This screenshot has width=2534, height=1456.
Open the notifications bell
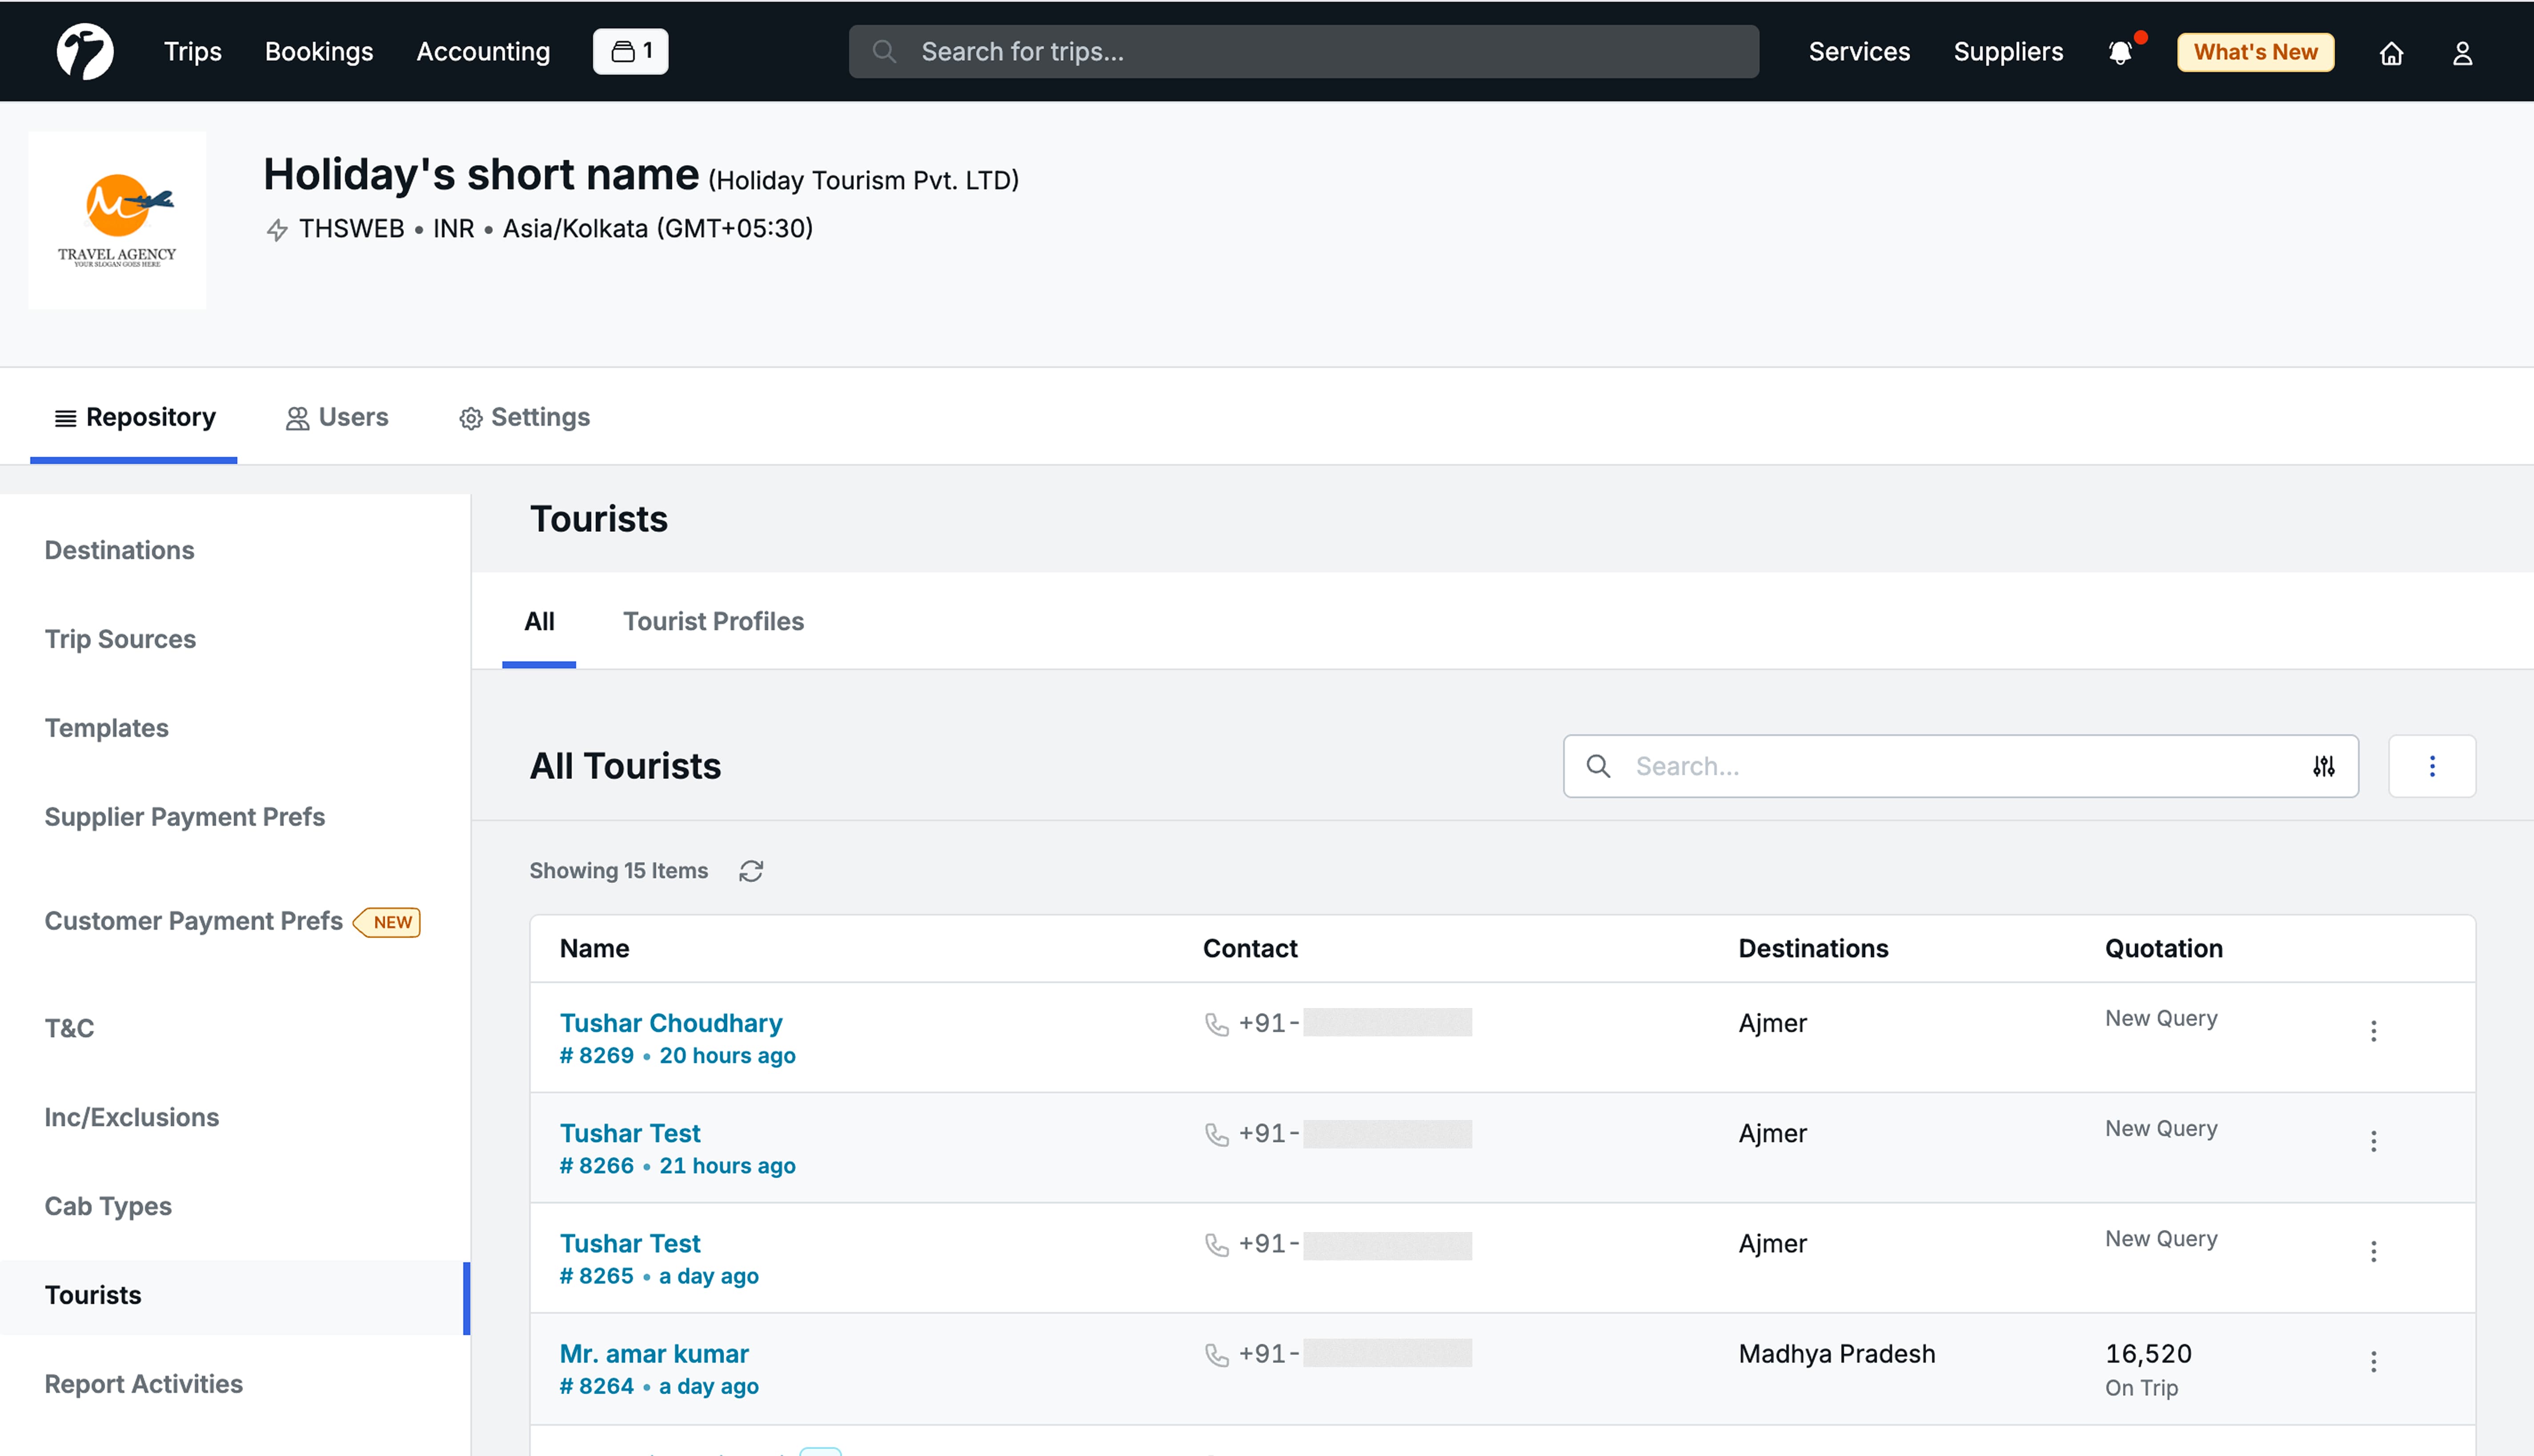(2120, 52)
